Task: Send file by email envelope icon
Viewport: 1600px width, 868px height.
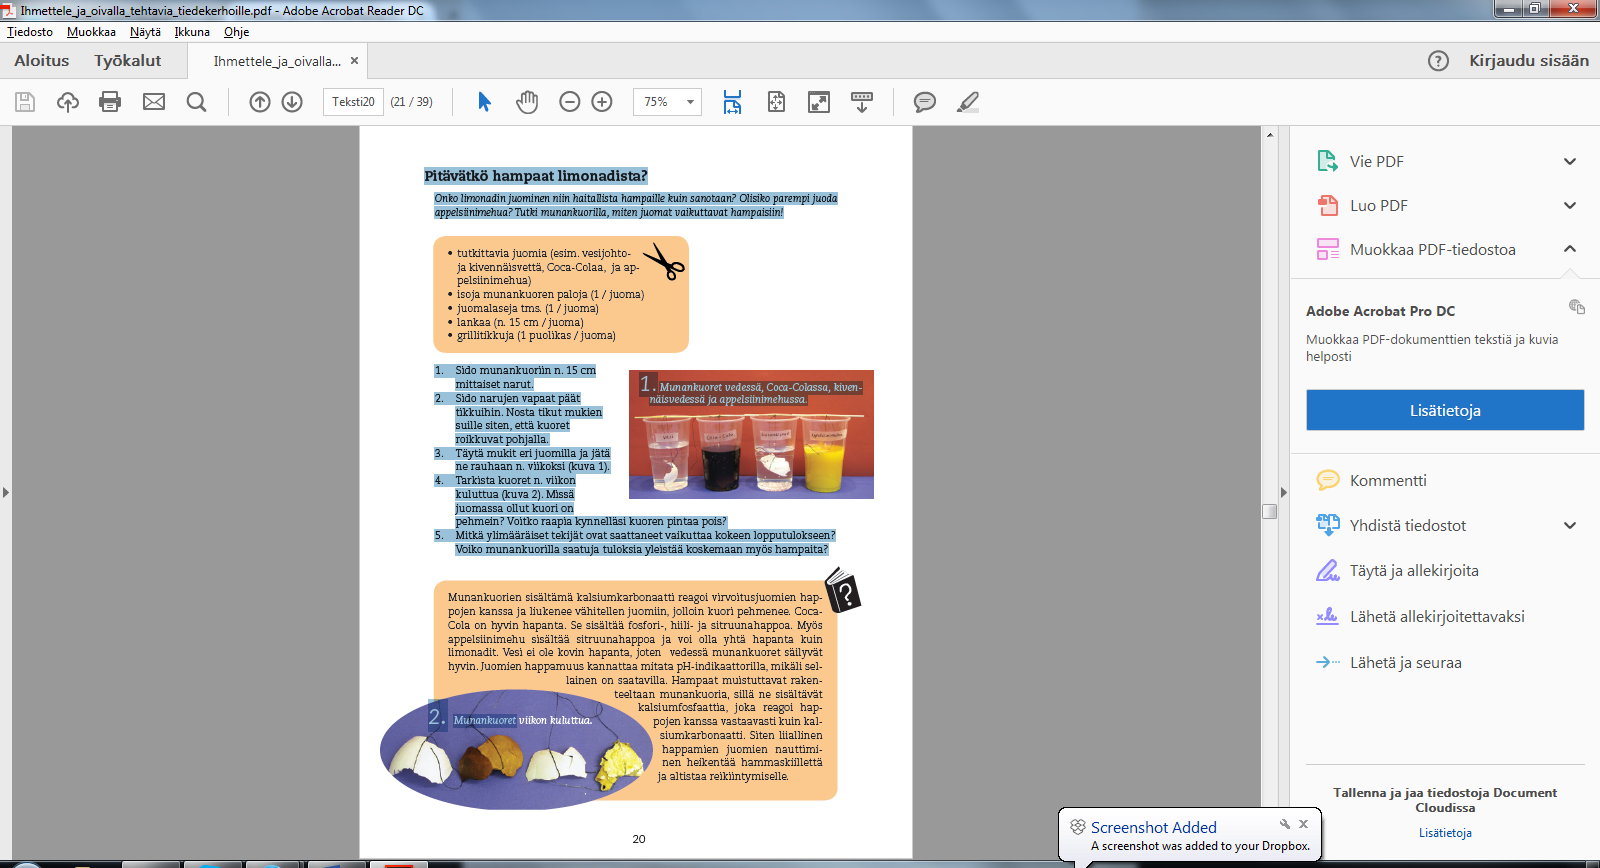Action: 154,102
